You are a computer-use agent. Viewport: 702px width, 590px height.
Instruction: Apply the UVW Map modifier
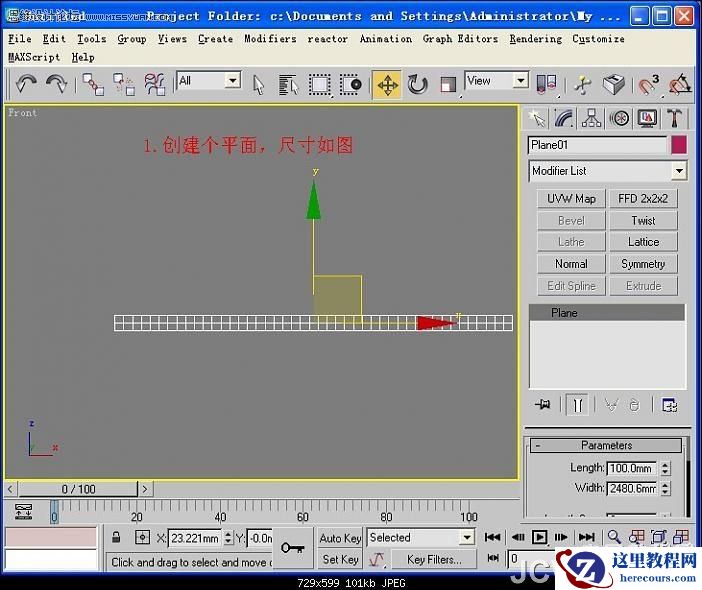tap(571, 198)
